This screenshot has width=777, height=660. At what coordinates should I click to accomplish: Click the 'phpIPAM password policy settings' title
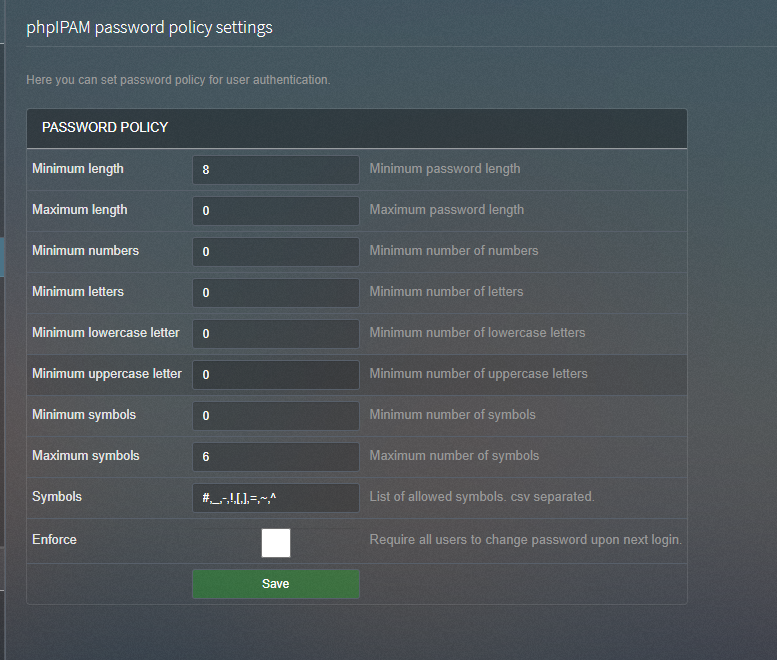point(149,27)
